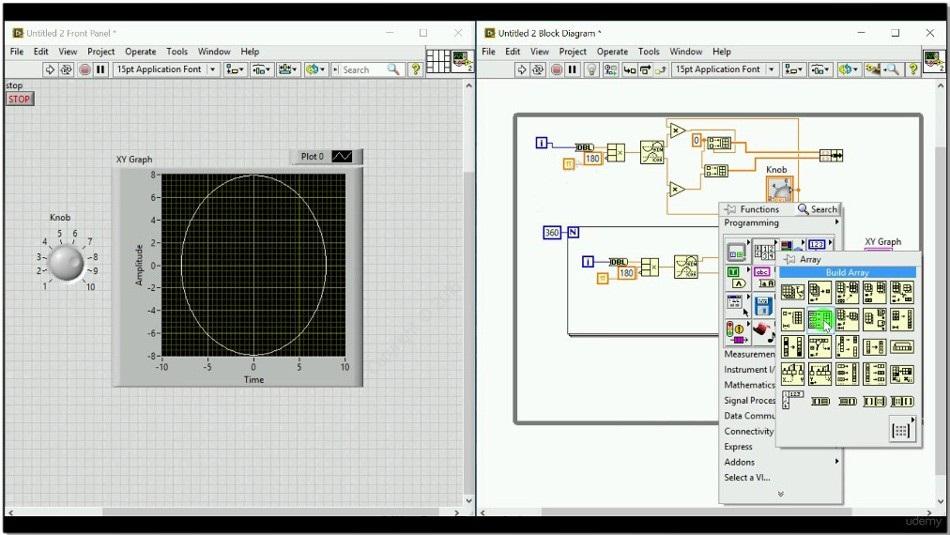This screenshot has width=950, height=535.
Task: Click Step Into button on Block Diagram
Action: [x=629, y=70]
